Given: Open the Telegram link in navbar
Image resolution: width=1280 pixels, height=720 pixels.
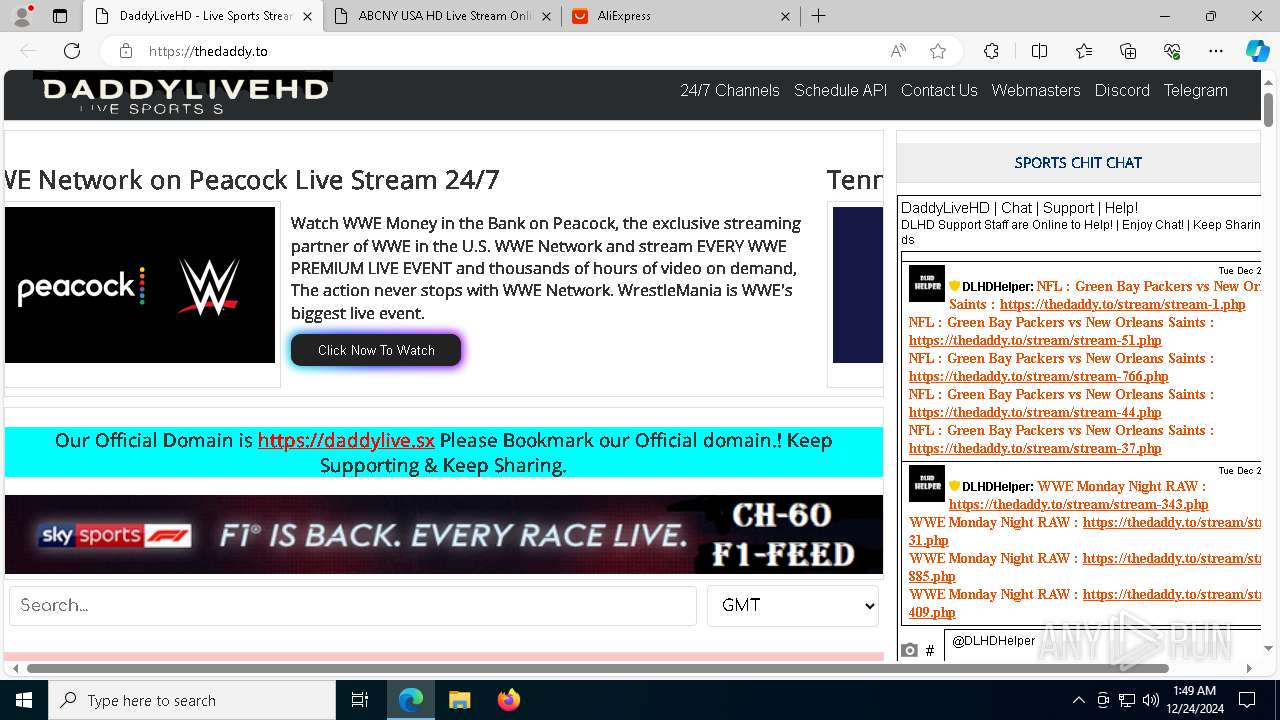Looking at the screenshot, I should tap(1195, 90).
